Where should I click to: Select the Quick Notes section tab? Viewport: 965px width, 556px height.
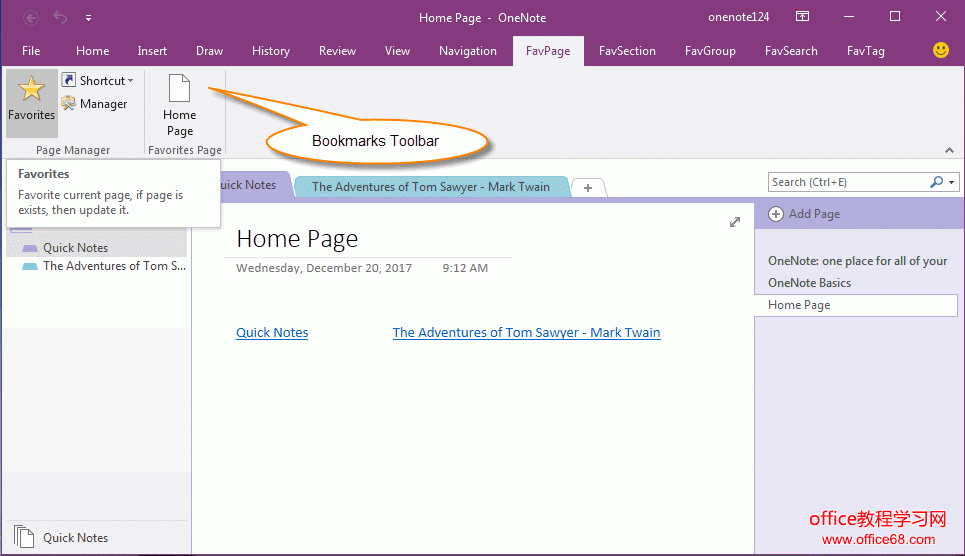(254, 185)
